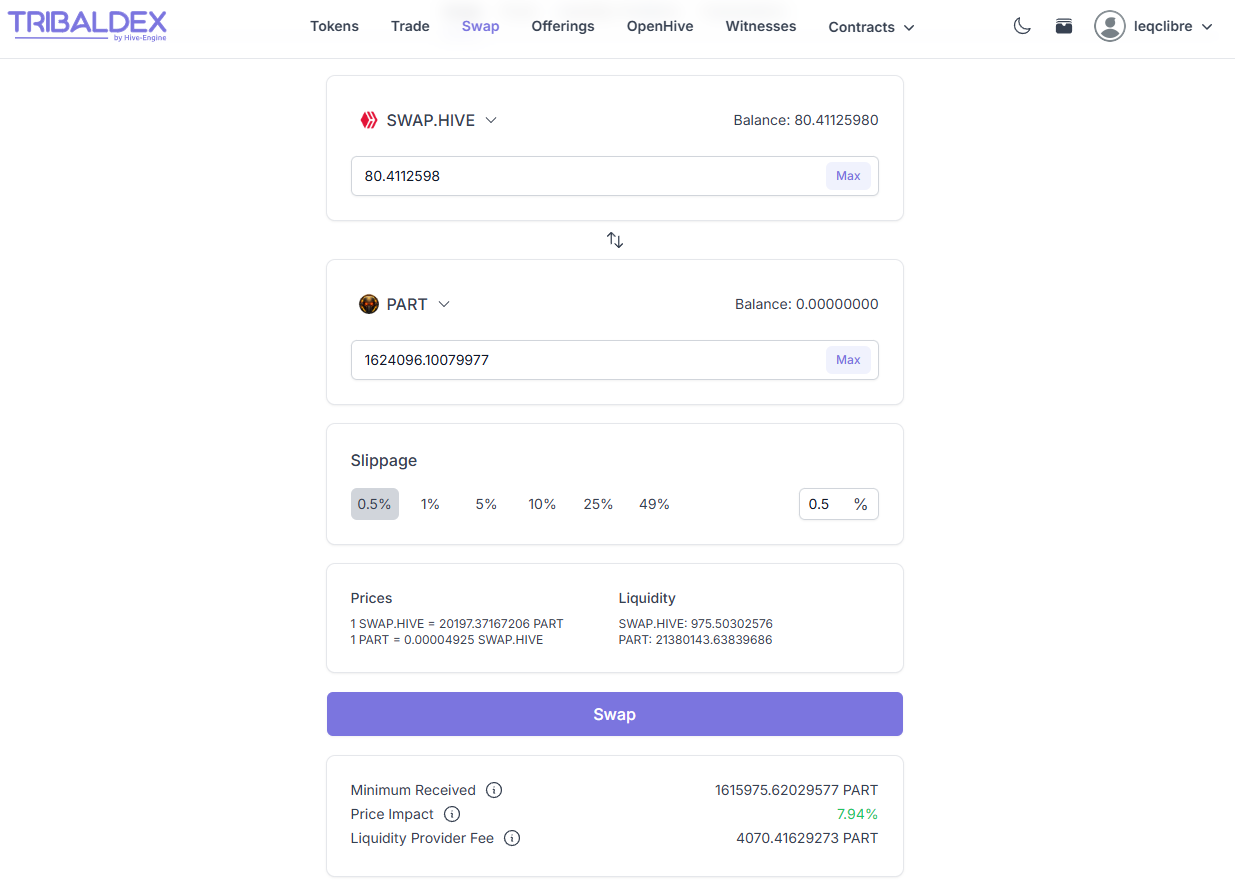Click the TribalDex logo
1235x885 pixels.
pos(88,26)
